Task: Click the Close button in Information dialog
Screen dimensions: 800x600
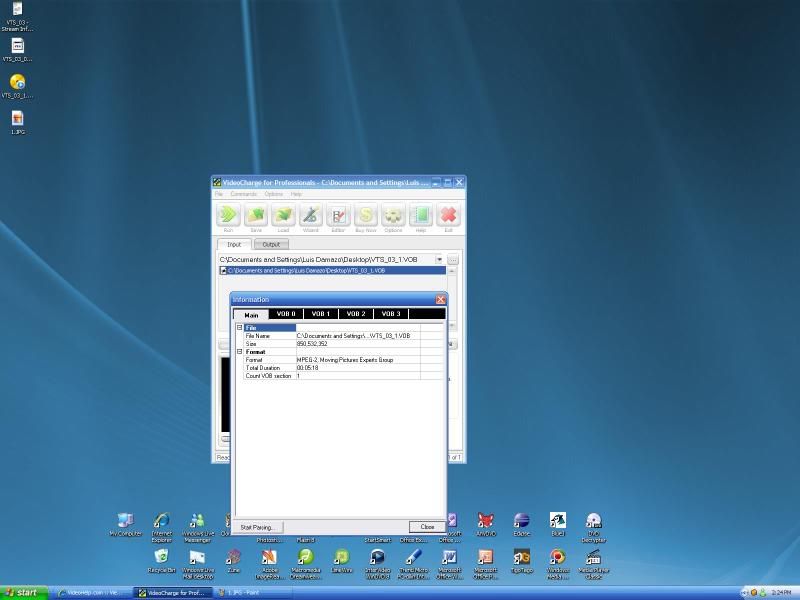Action: [x=427, y=527]
